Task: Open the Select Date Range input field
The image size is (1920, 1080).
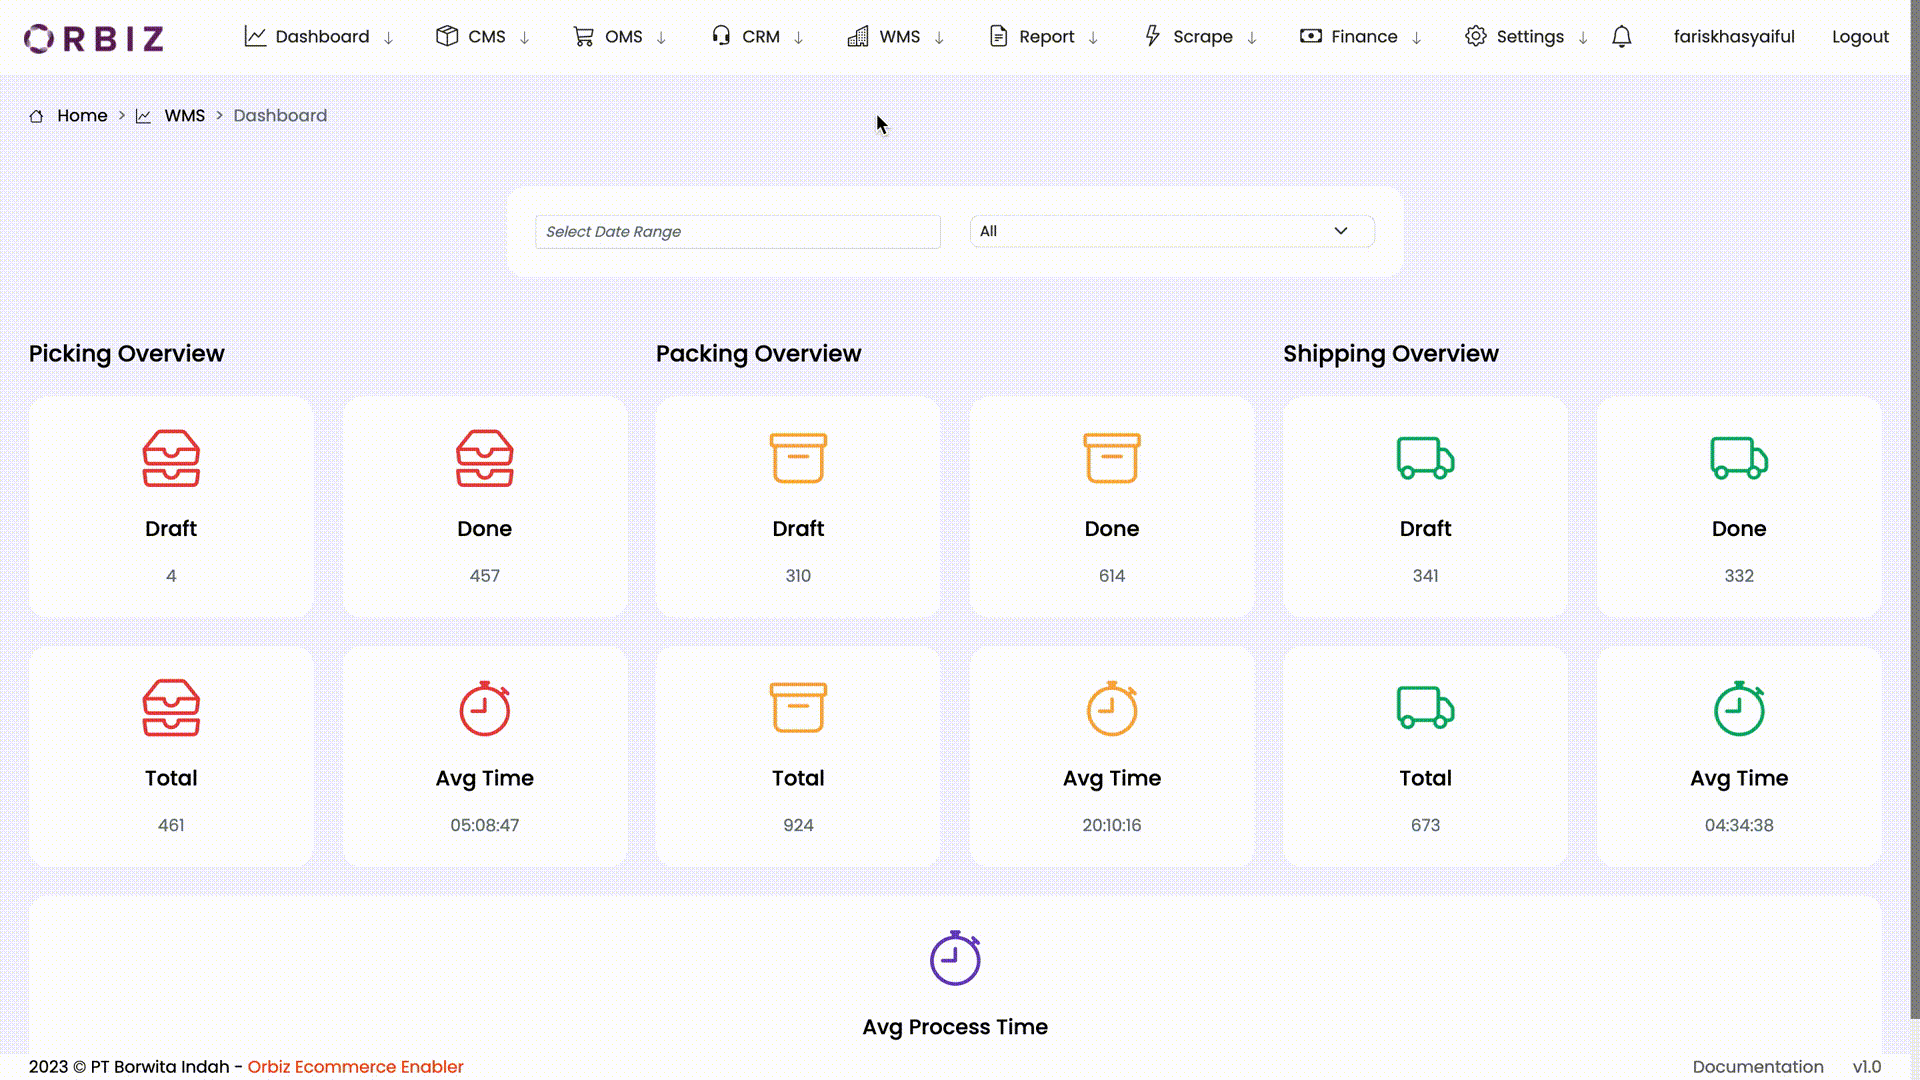Action: 736,231
